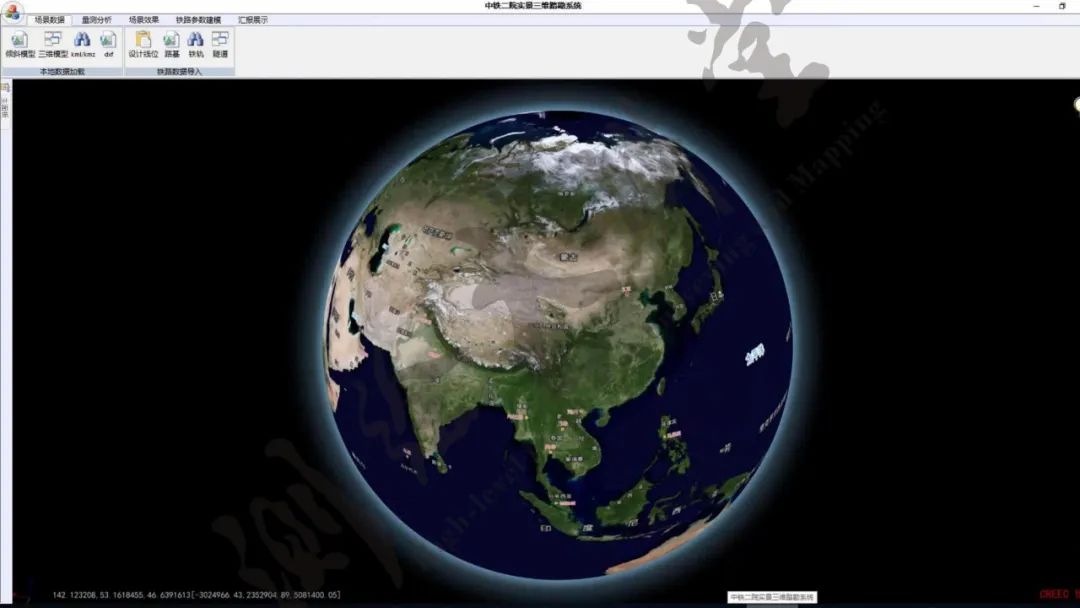Image resolution: width=1080 pixels, height=608 pixels.
Task: Load an oblique model (倾斜模型)
Action: [x=19, y=43]
